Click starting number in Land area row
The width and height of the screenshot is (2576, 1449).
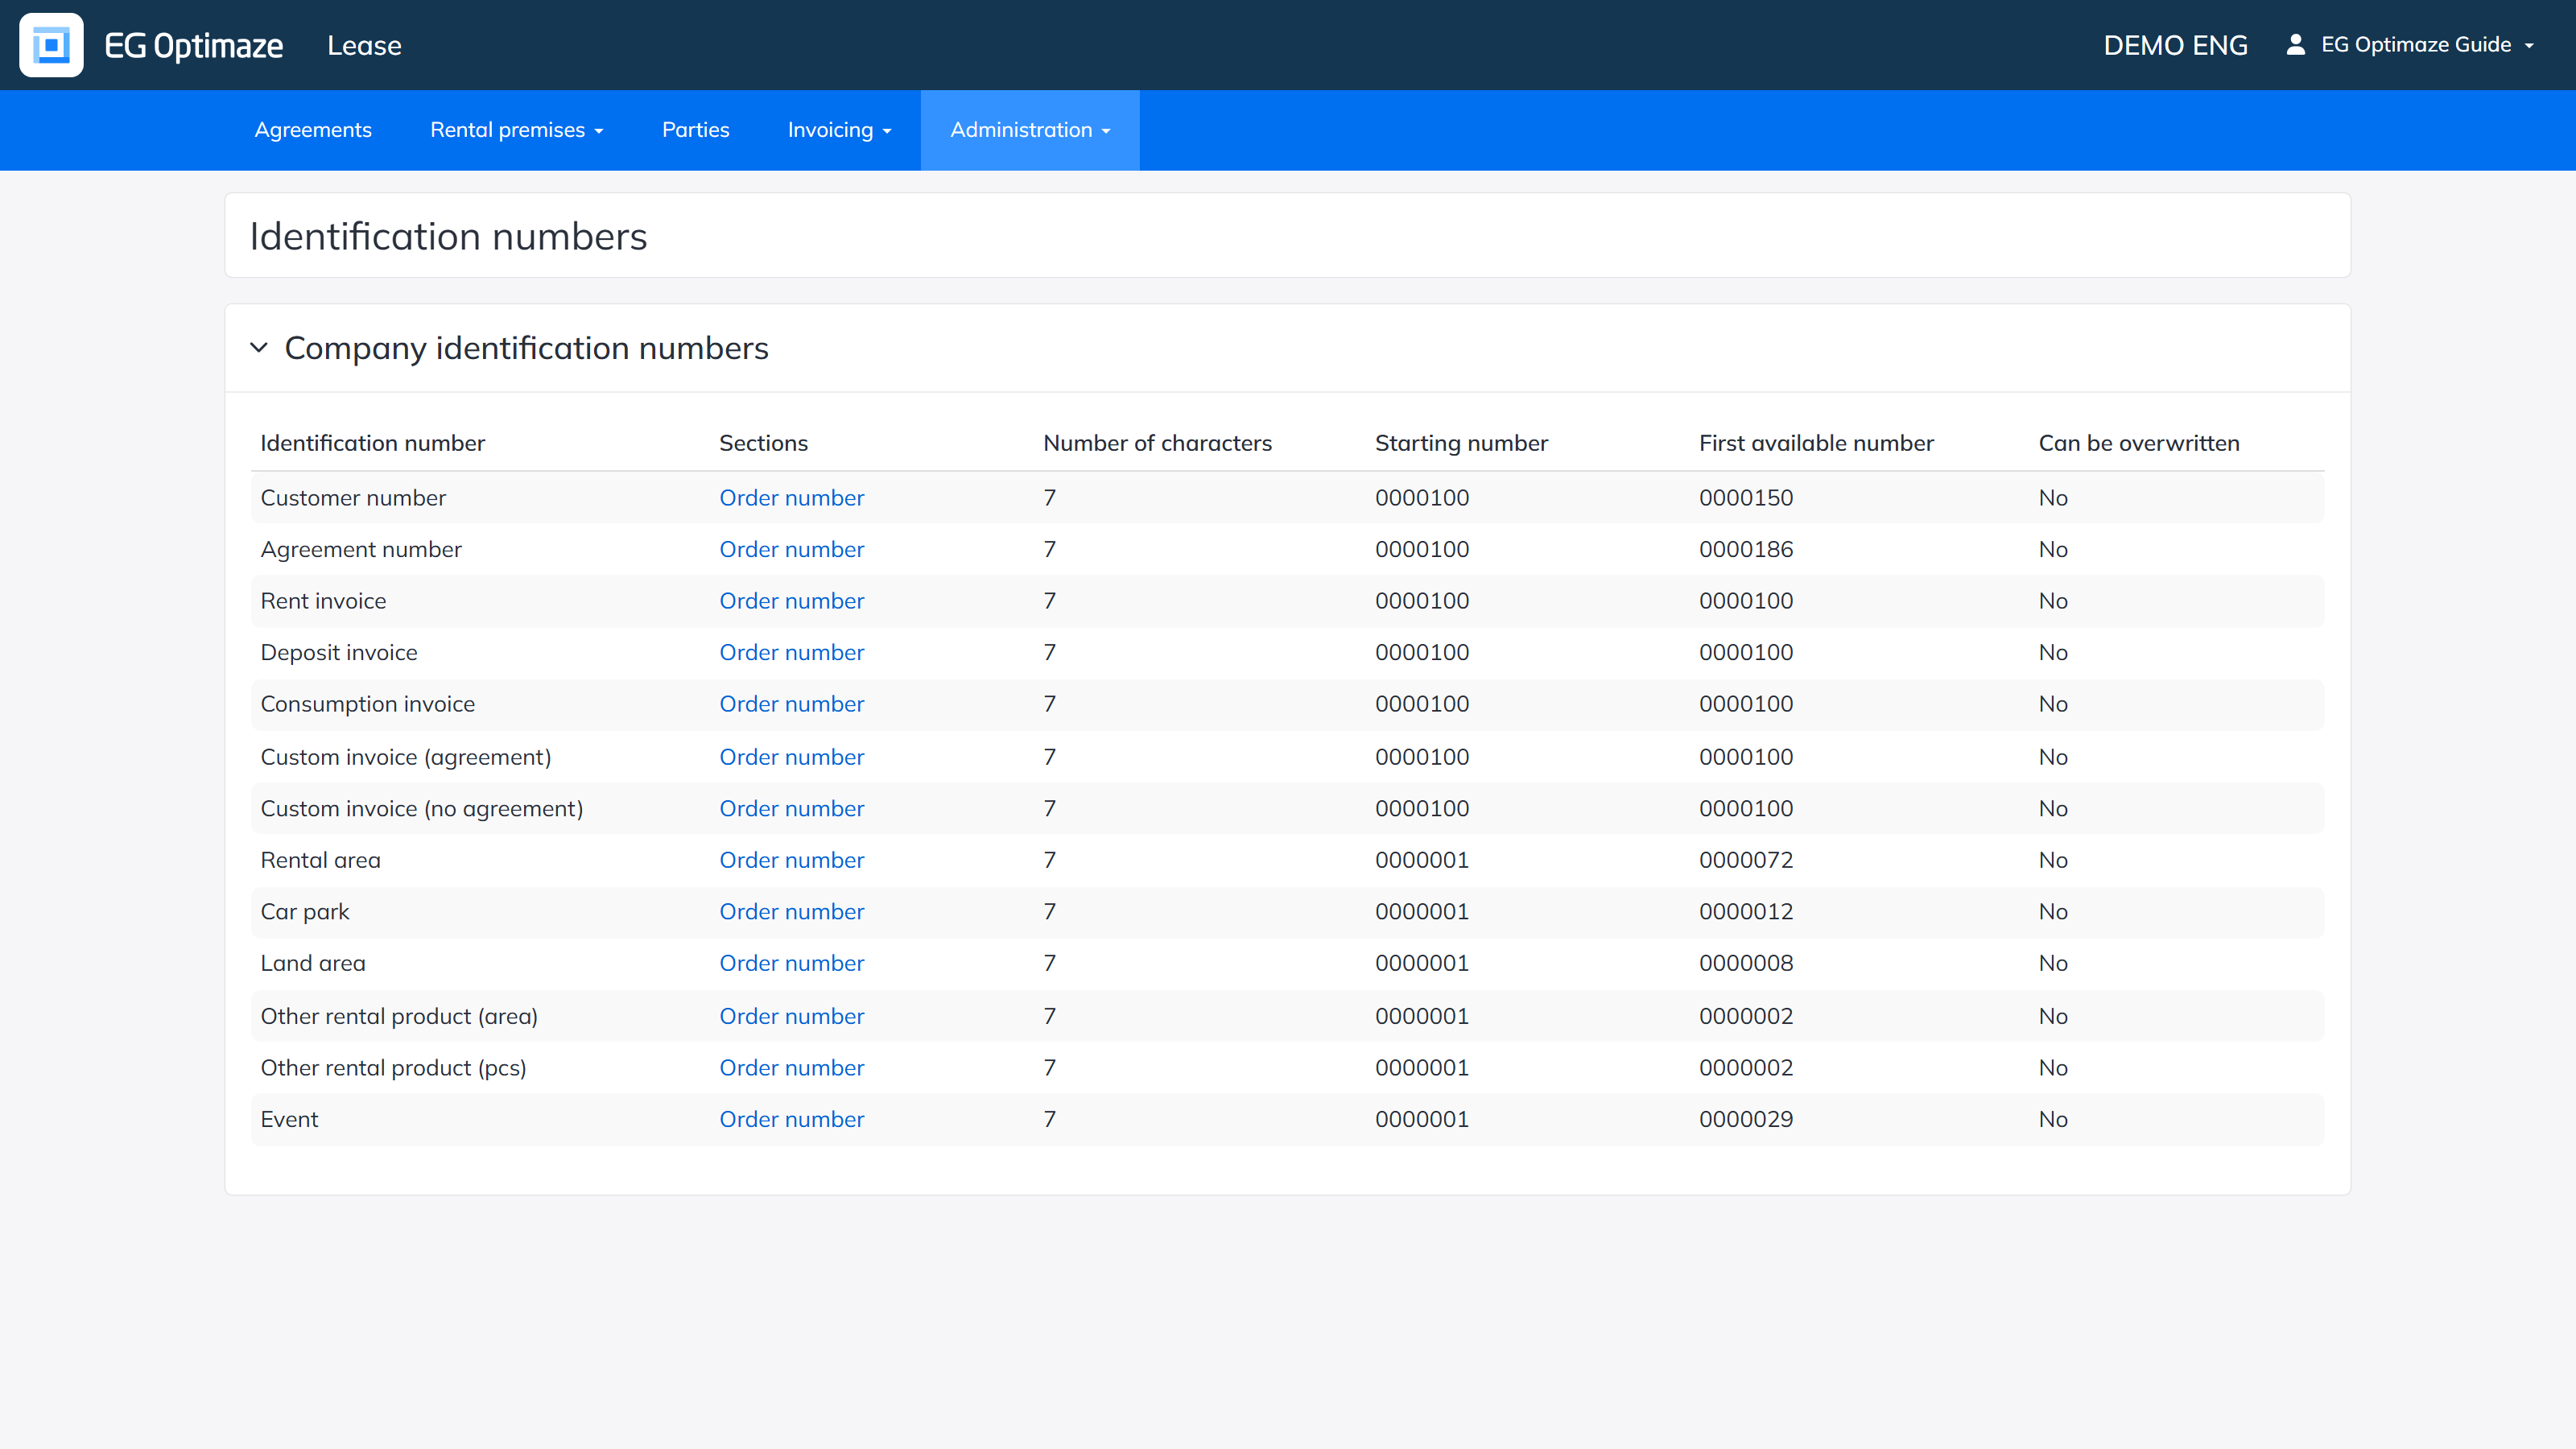(x=1422, y=963)
